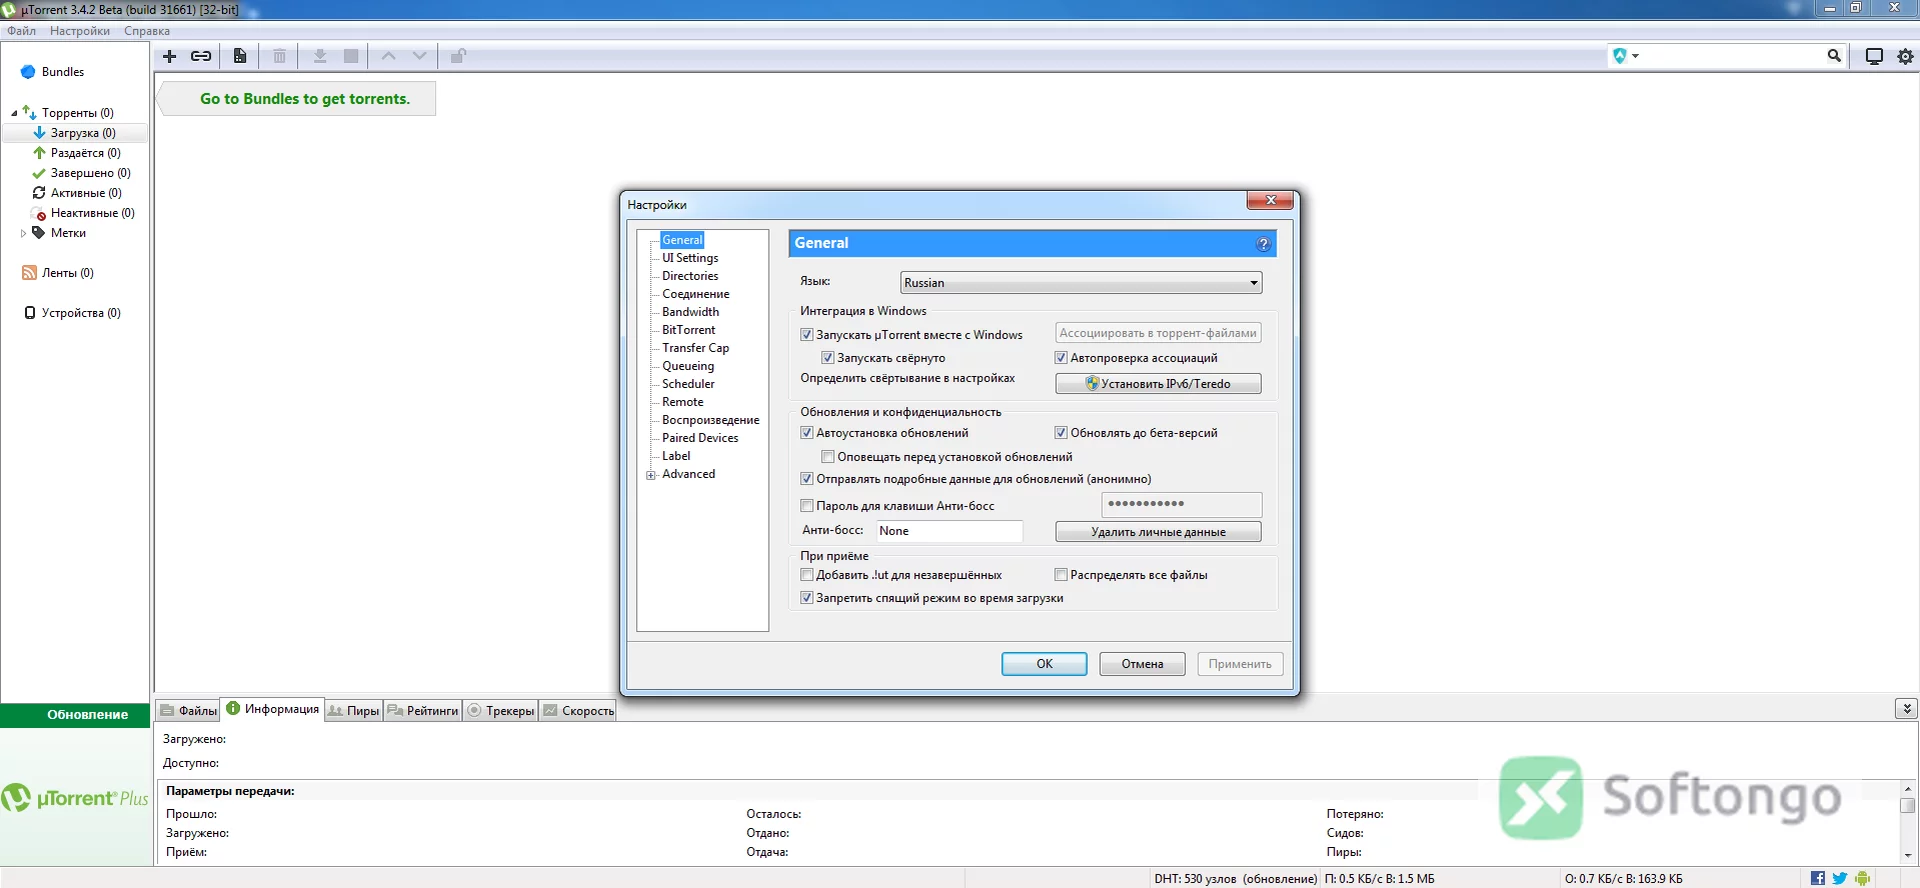Click Add Torrent from URL link icon
The width and height of the screenshot is (1920, 888).
[201, 56]
